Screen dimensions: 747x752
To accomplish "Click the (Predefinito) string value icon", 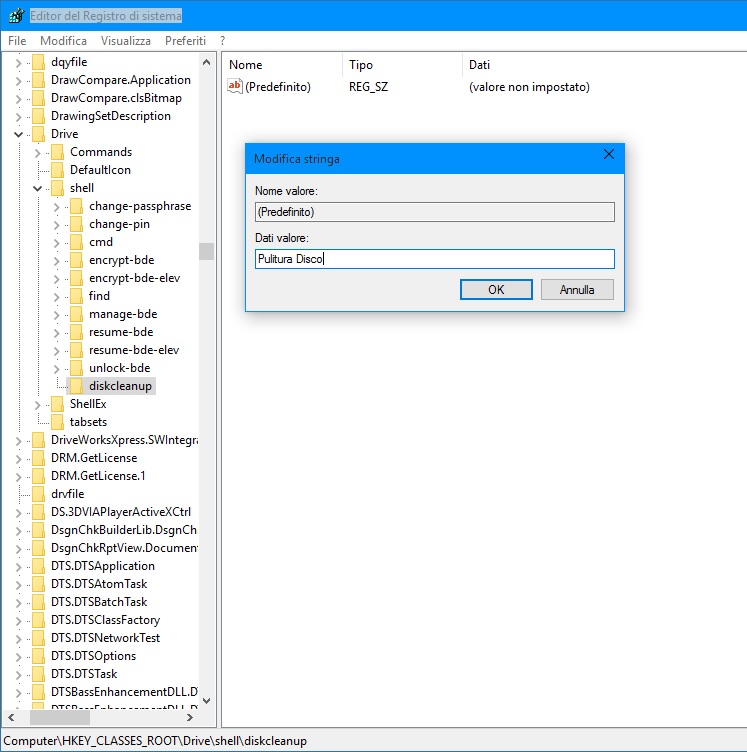I will 235,87.
